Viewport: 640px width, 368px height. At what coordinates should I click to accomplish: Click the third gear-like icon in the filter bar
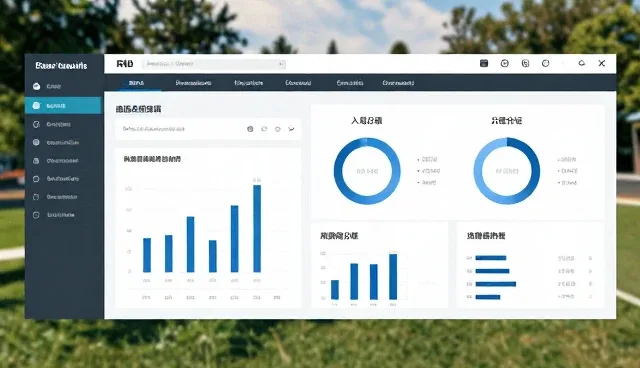(278, 129)
